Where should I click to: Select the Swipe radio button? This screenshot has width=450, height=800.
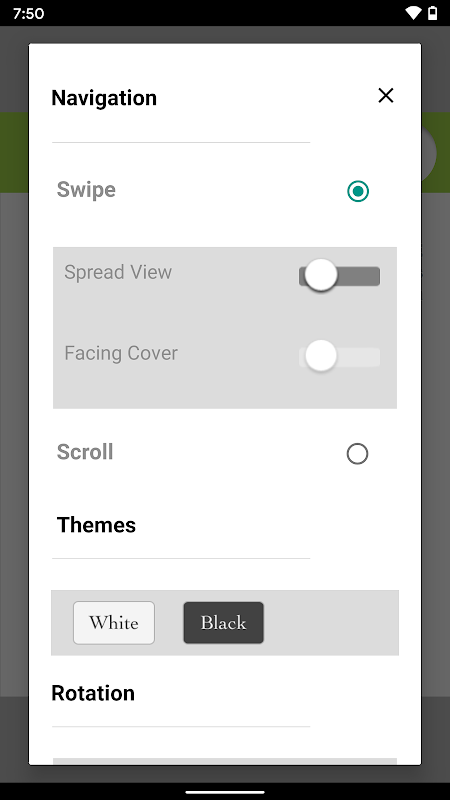point(358,191)
